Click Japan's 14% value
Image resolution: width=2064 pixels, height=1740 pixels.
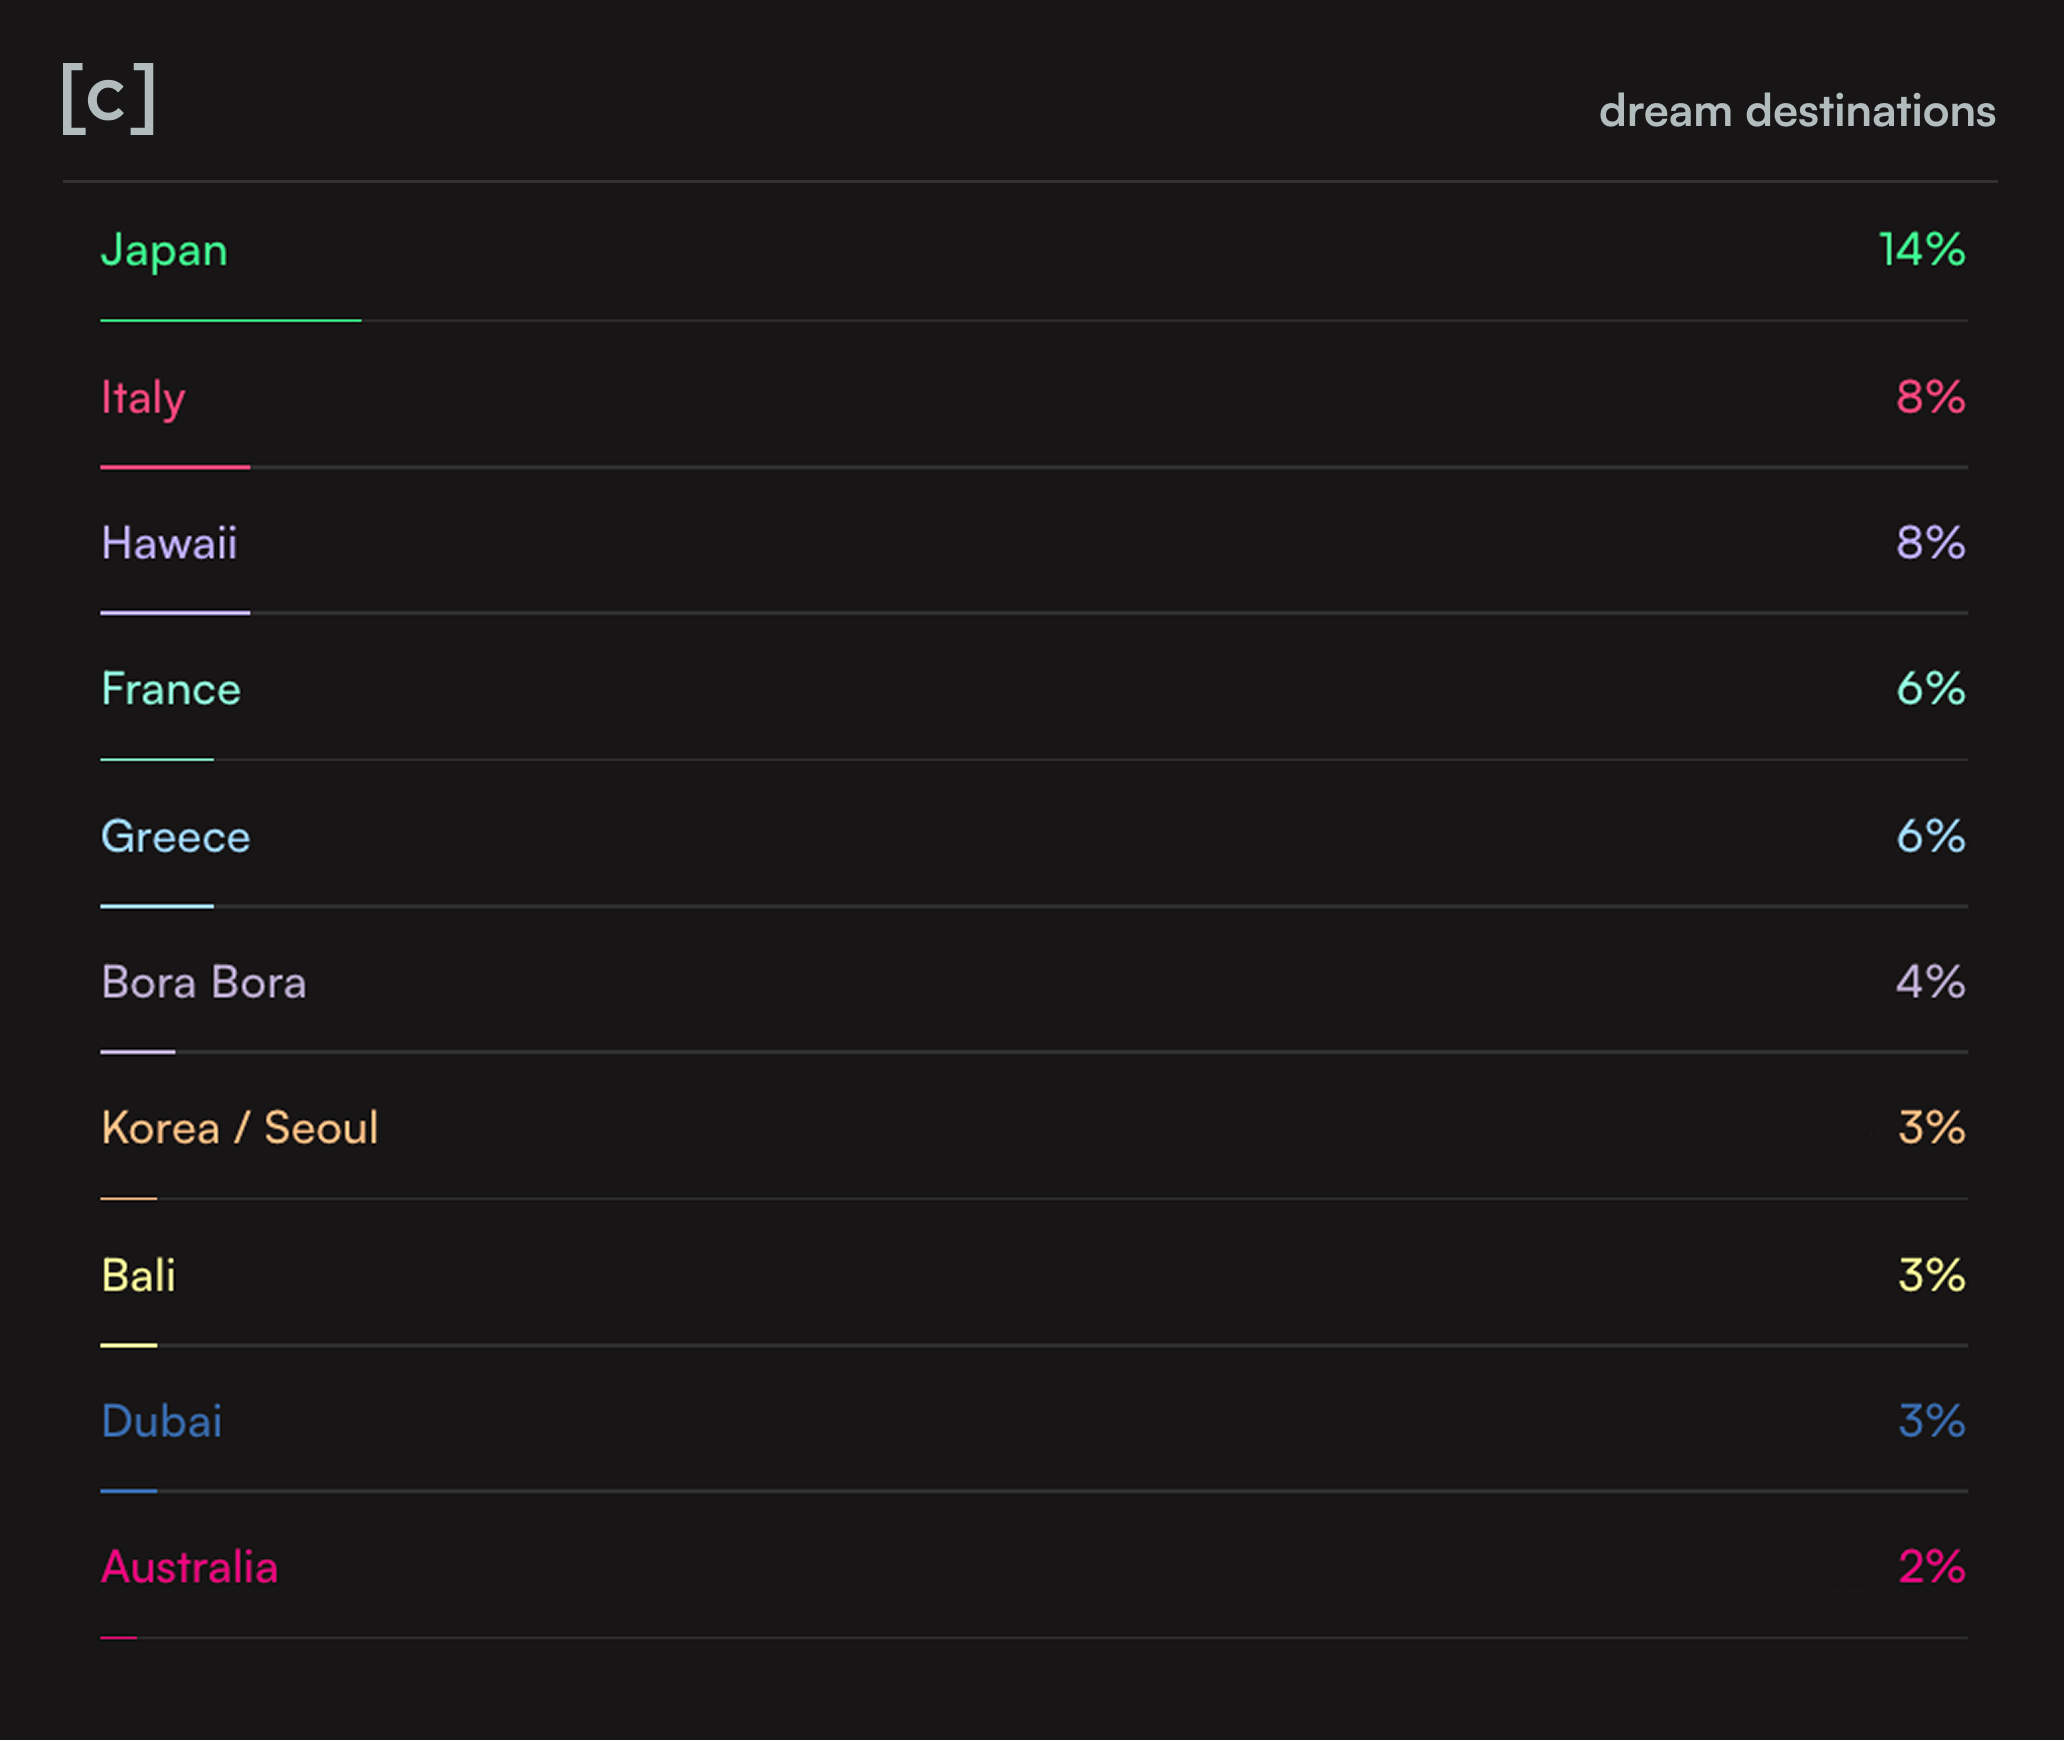1921,250
